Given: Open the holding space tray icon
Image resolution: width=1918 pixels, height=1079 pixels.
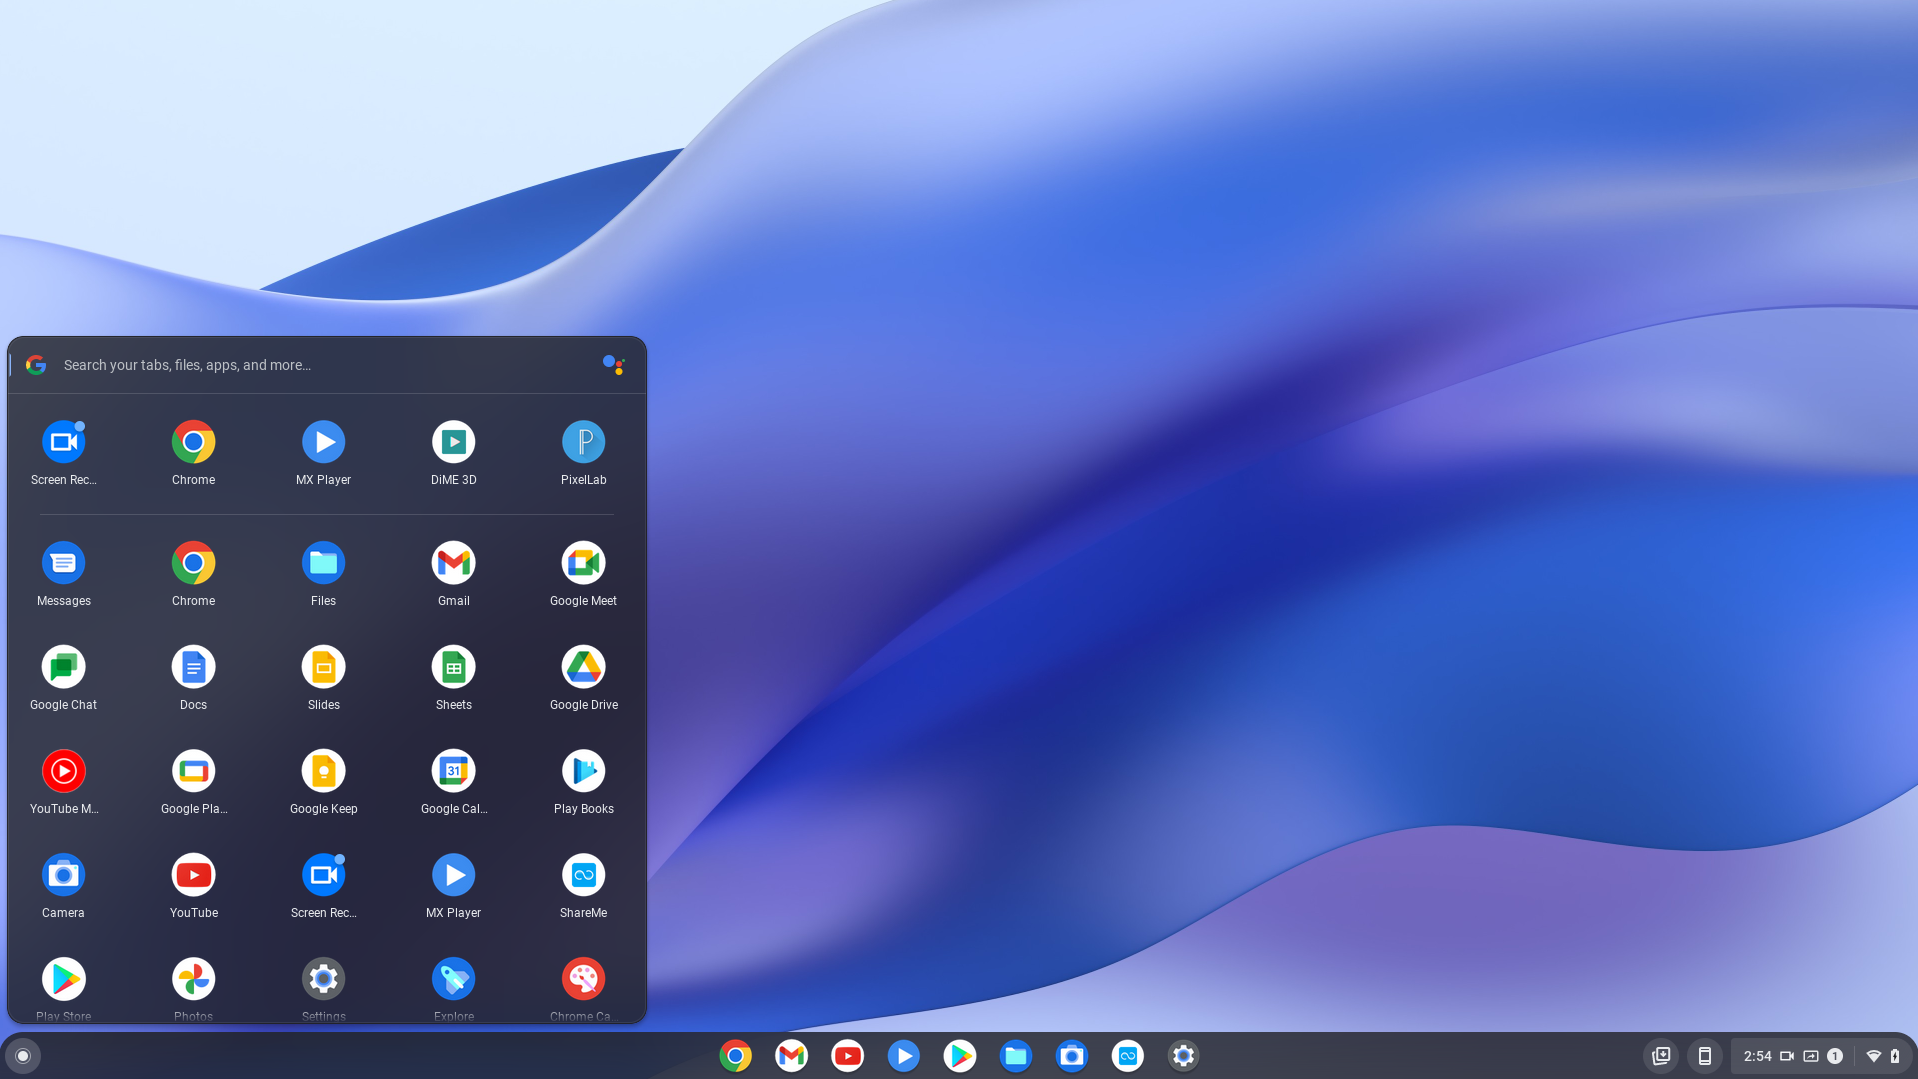Looking at the screenshot, I should (x=1661, y=1056).
